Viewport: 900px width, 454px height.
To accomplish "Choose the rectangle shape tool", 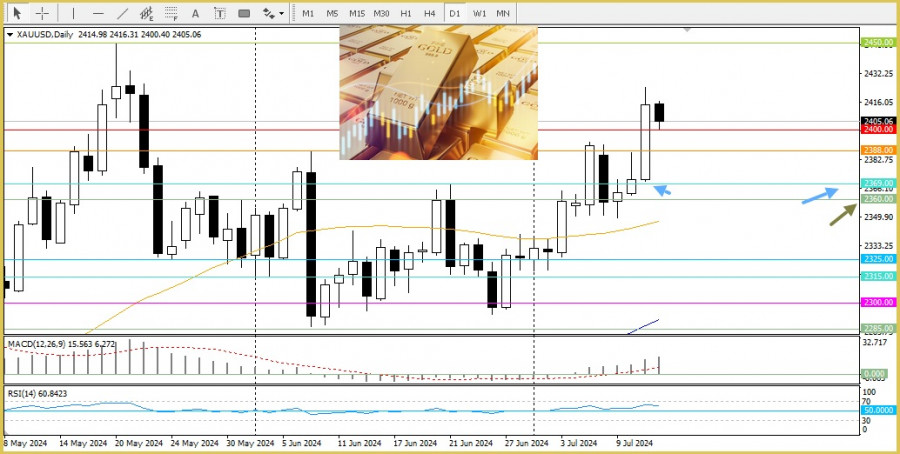I will [244, 13].
